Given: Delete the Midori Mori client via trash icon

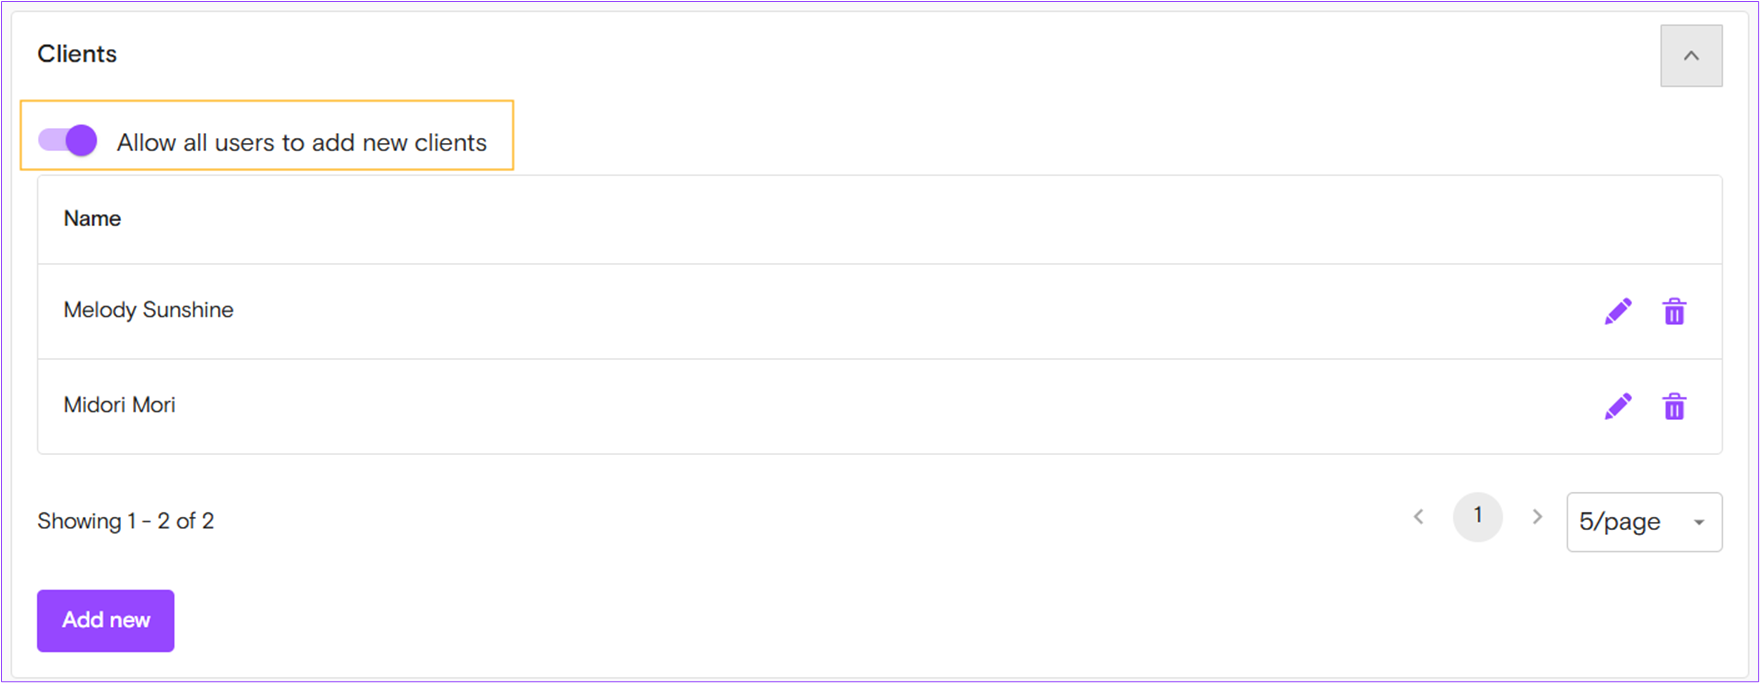Looking at the screenshot, I should tap(1674, 406).
